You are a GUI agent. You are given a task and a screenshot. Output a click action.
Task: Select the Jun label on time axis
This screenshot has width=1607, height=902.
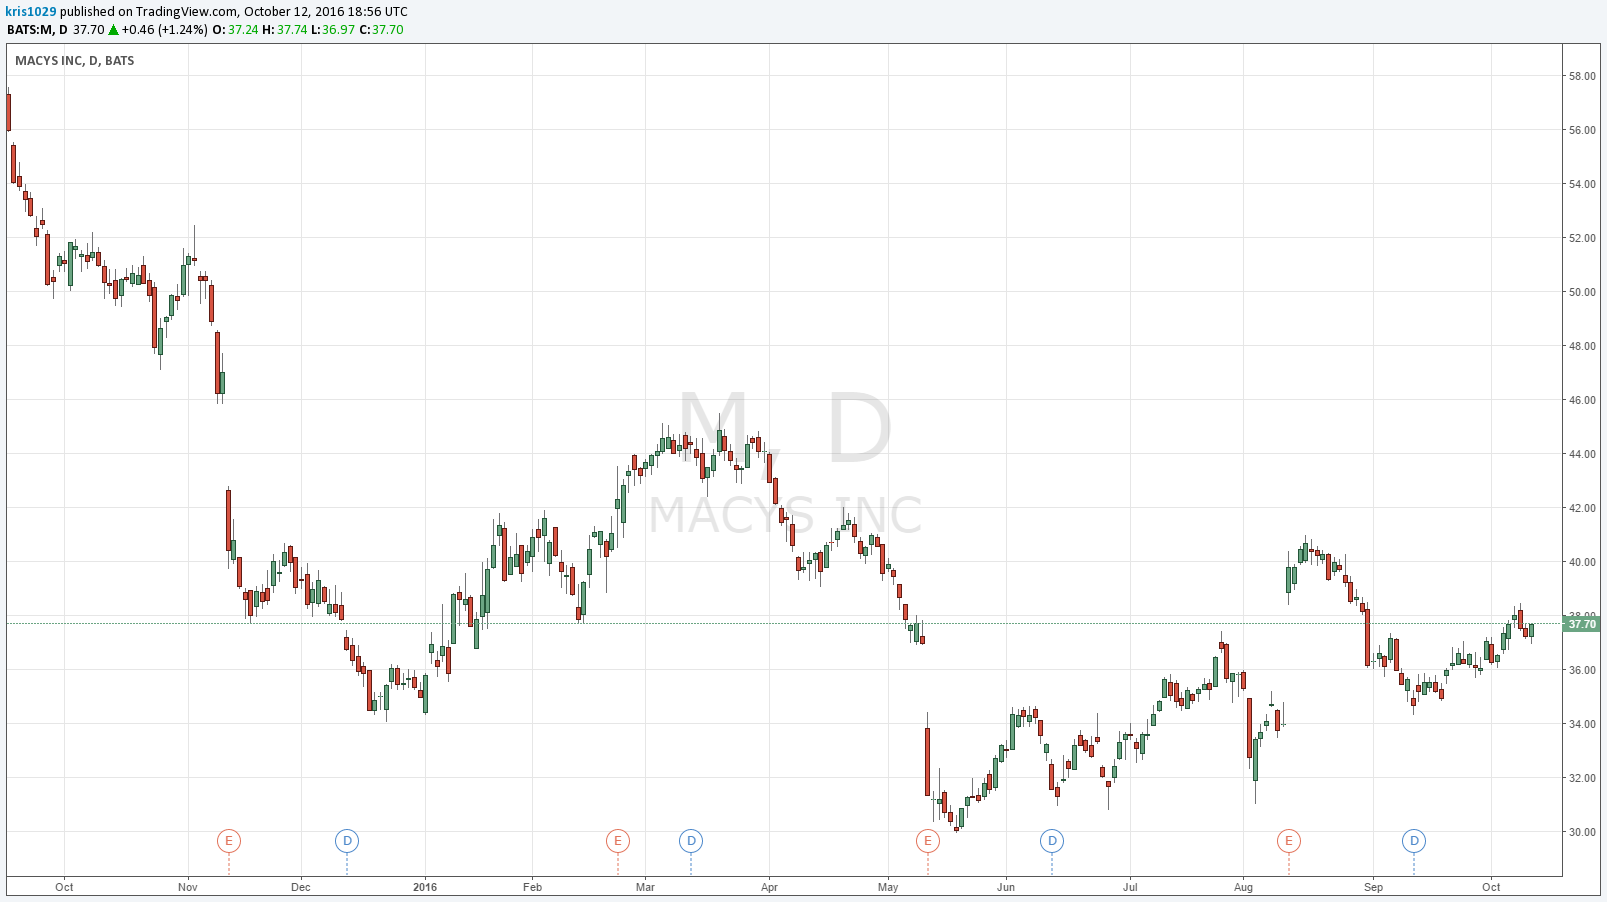1005,887
